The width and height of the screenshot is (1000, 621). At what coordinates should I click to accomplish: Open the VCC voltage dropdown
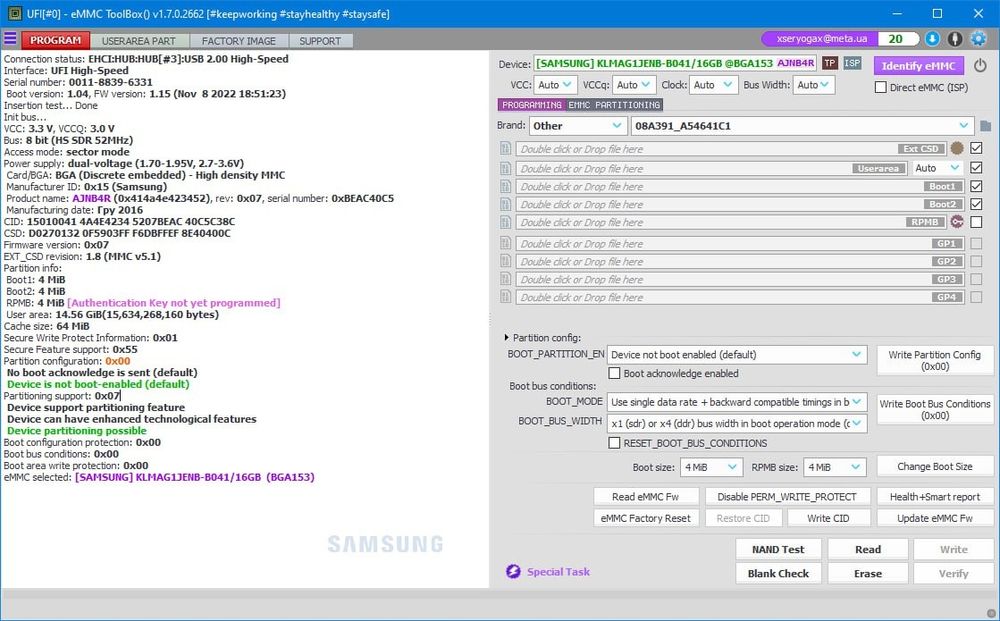pyautogui.click(x=555, y=85)
